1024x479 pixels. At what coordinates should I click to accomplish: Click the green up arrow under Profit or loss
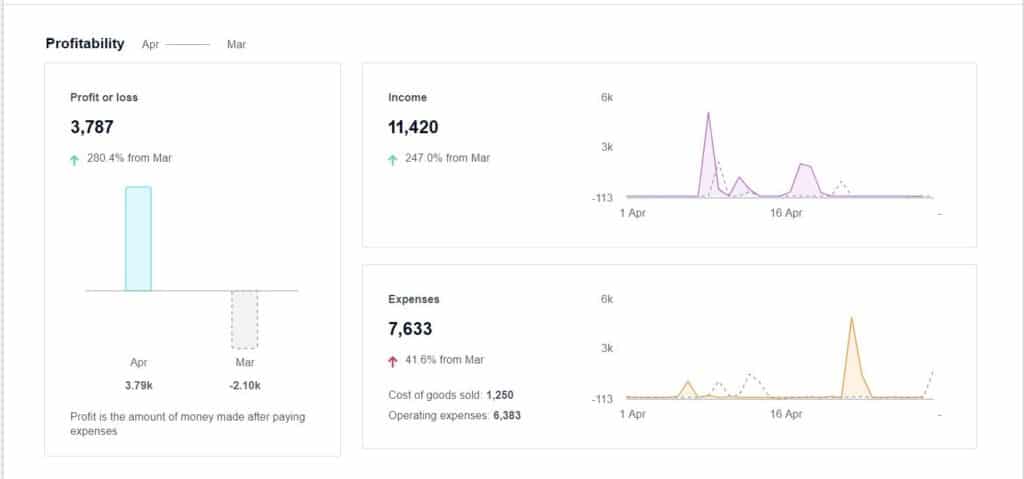[x=75, y=158]
